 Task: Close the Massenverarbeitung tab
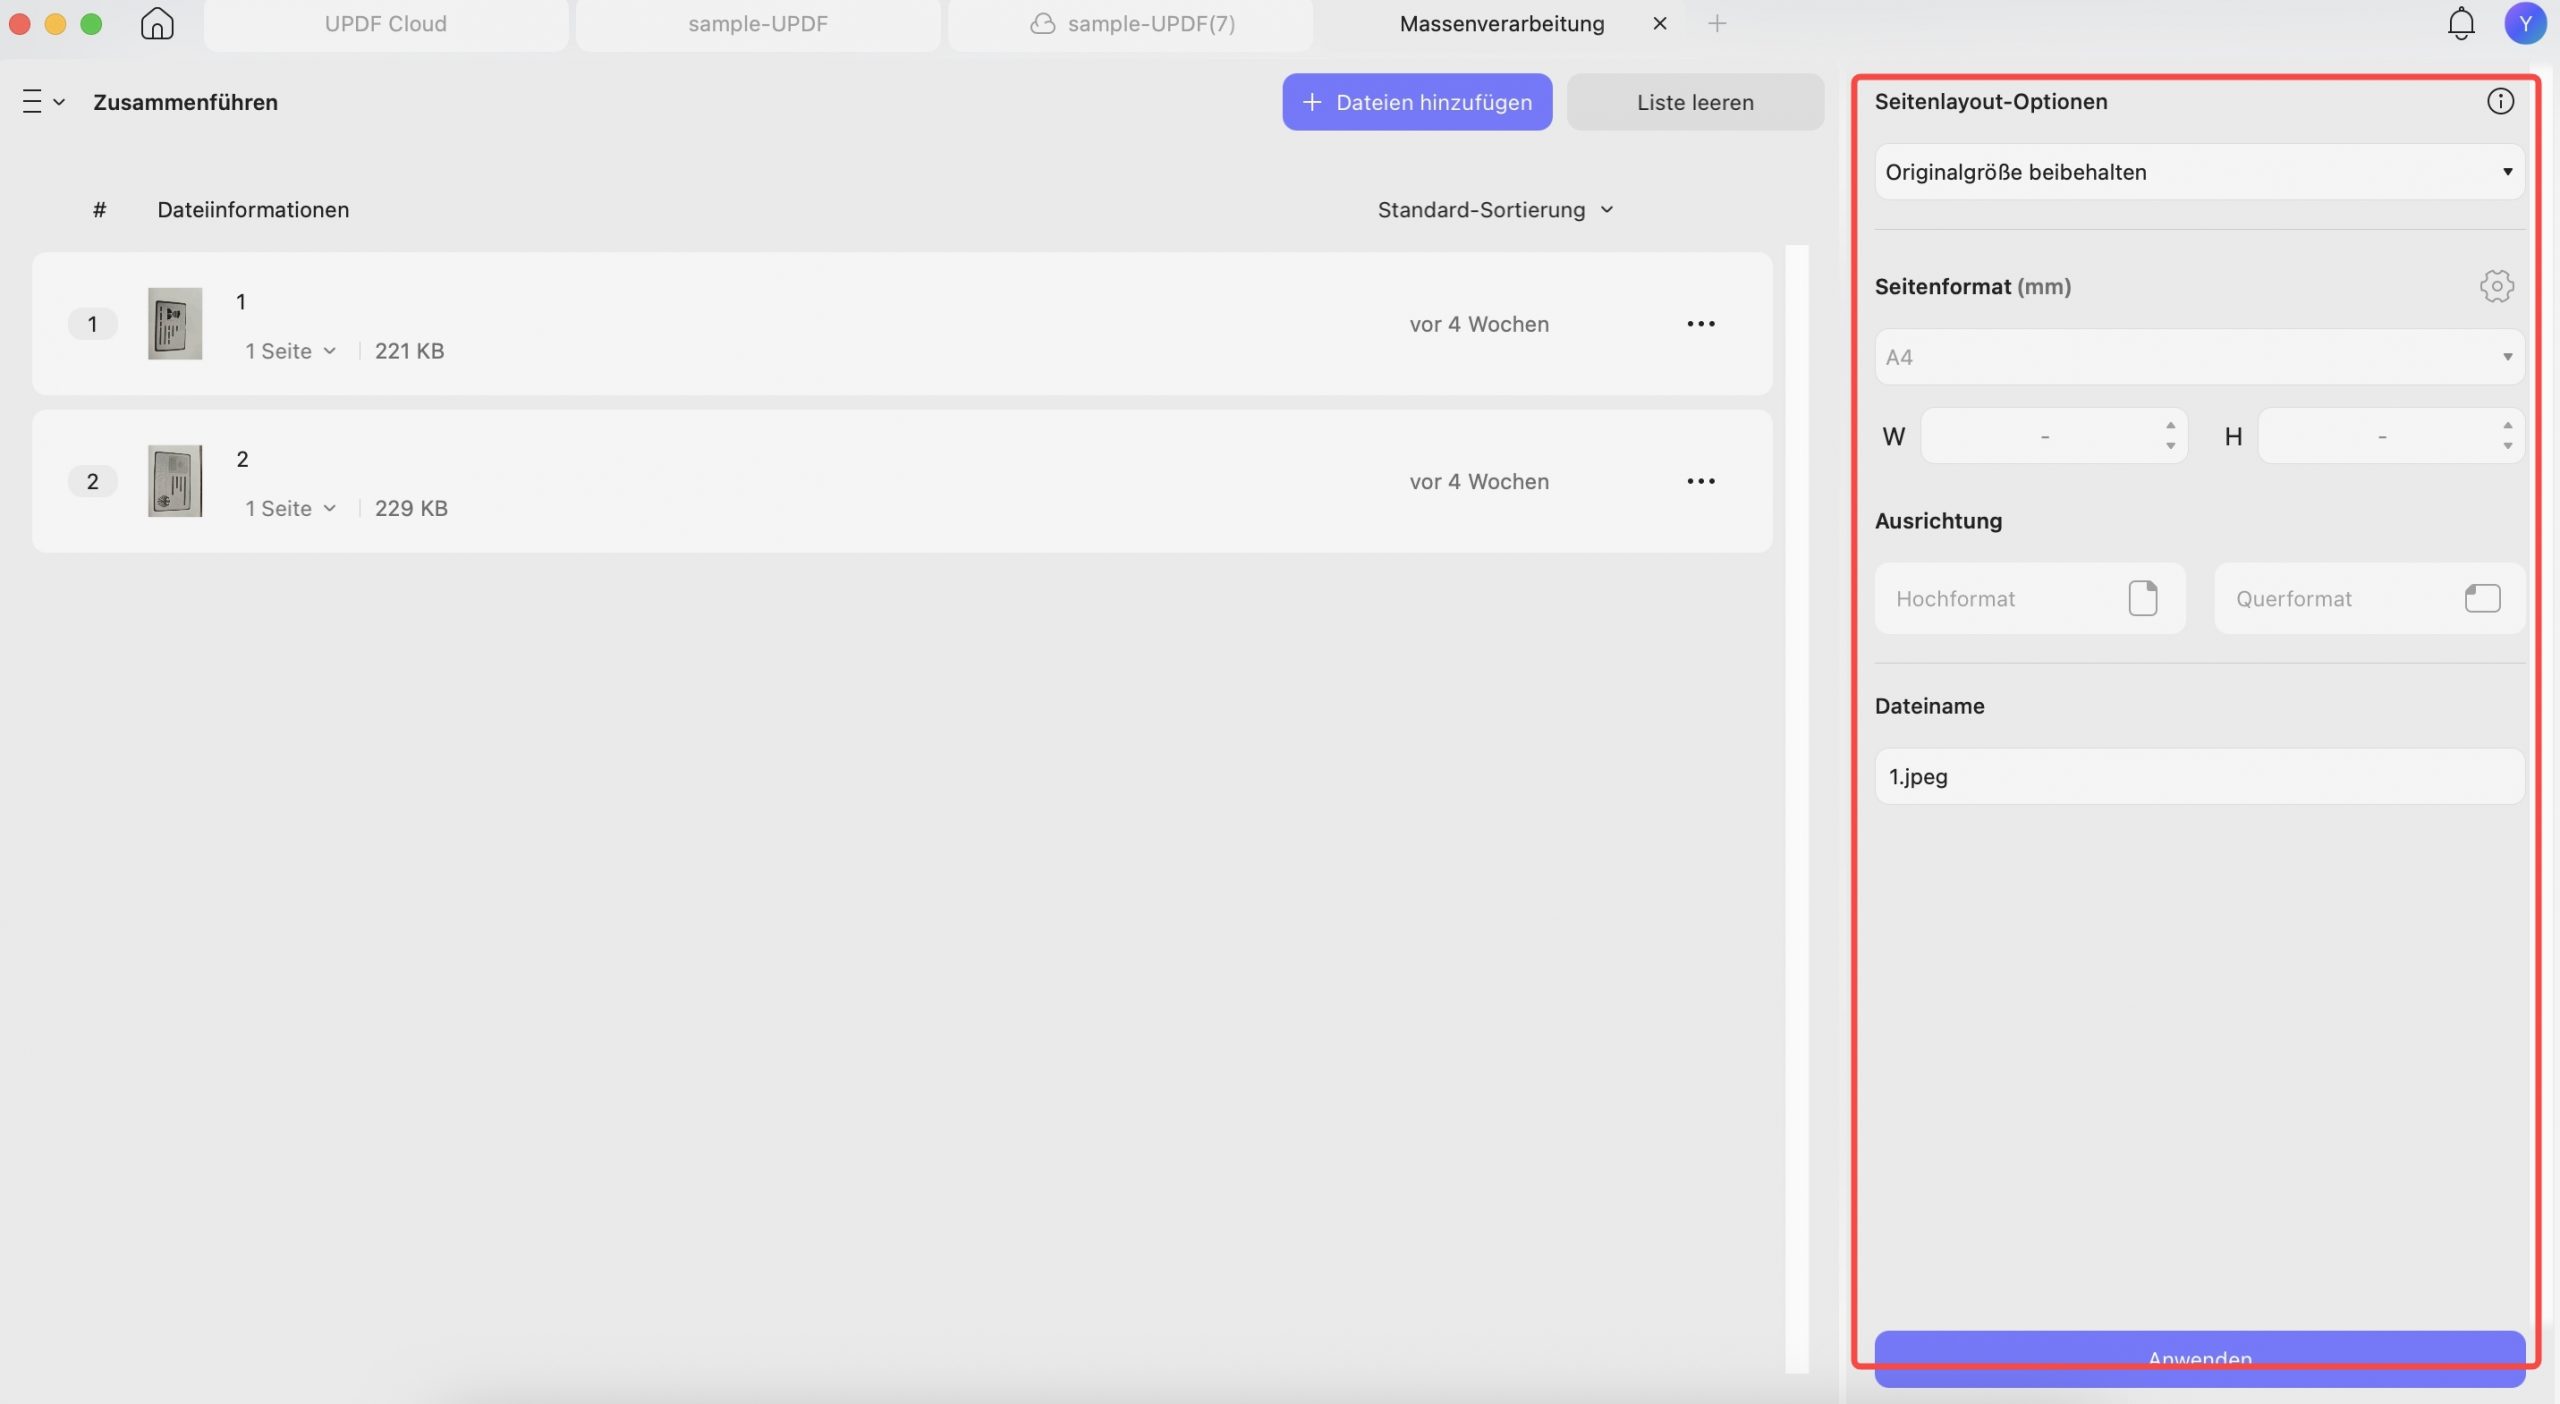(1660, 23)
